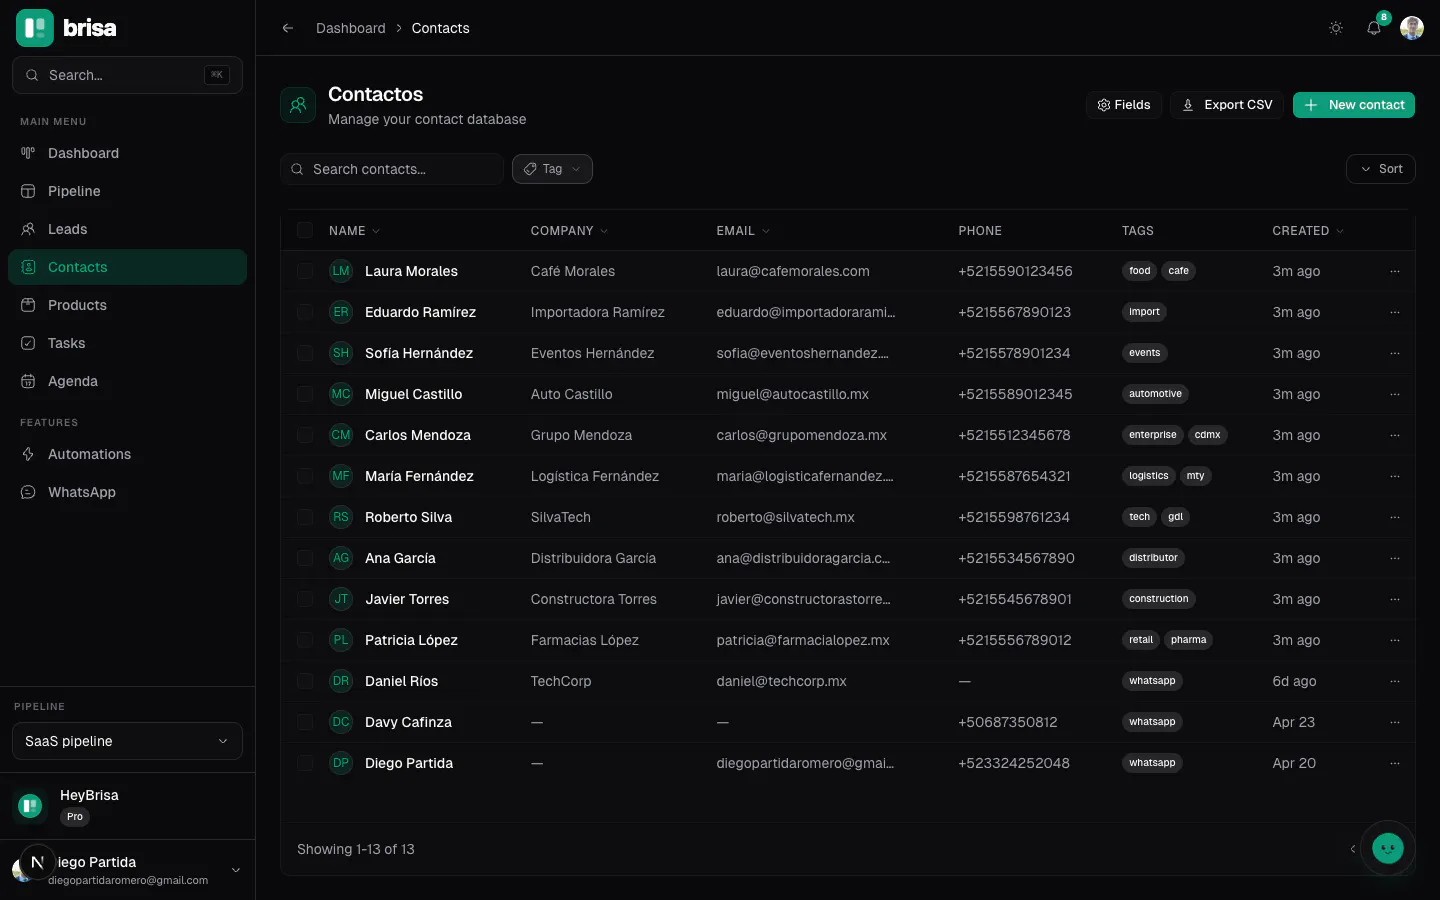Open Pipeline in the sidebar

pyautogui.click(x=127, y=191)
